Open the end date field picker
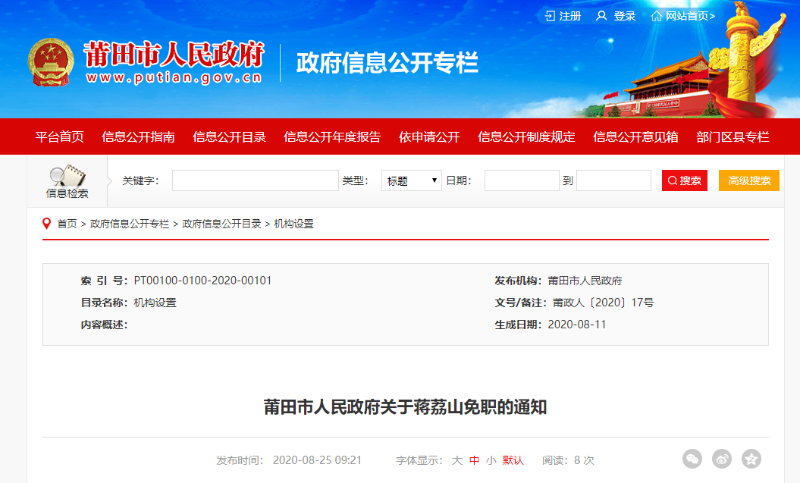Image resolution: width=800 pixels, height=483 pixels. point(613,181)
